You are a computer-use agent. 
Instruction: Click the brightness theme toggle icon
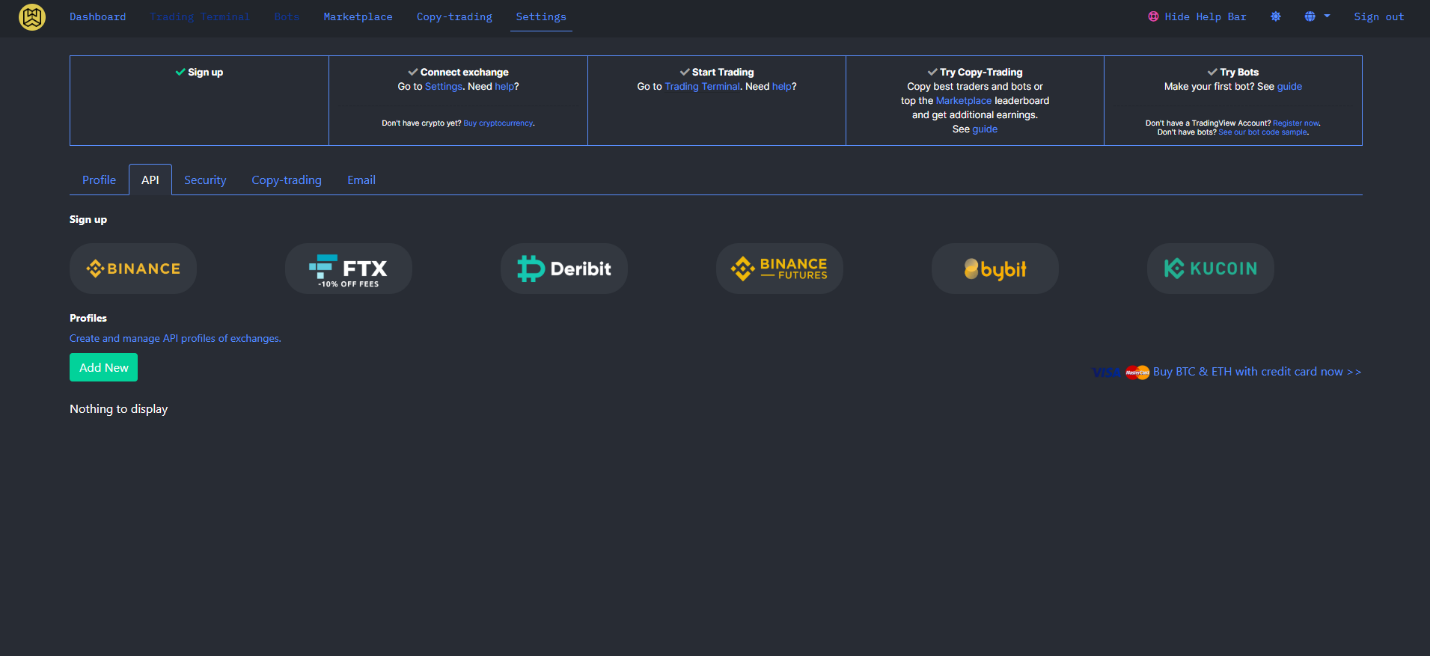pyautogui.click(x=1275, y=17)
